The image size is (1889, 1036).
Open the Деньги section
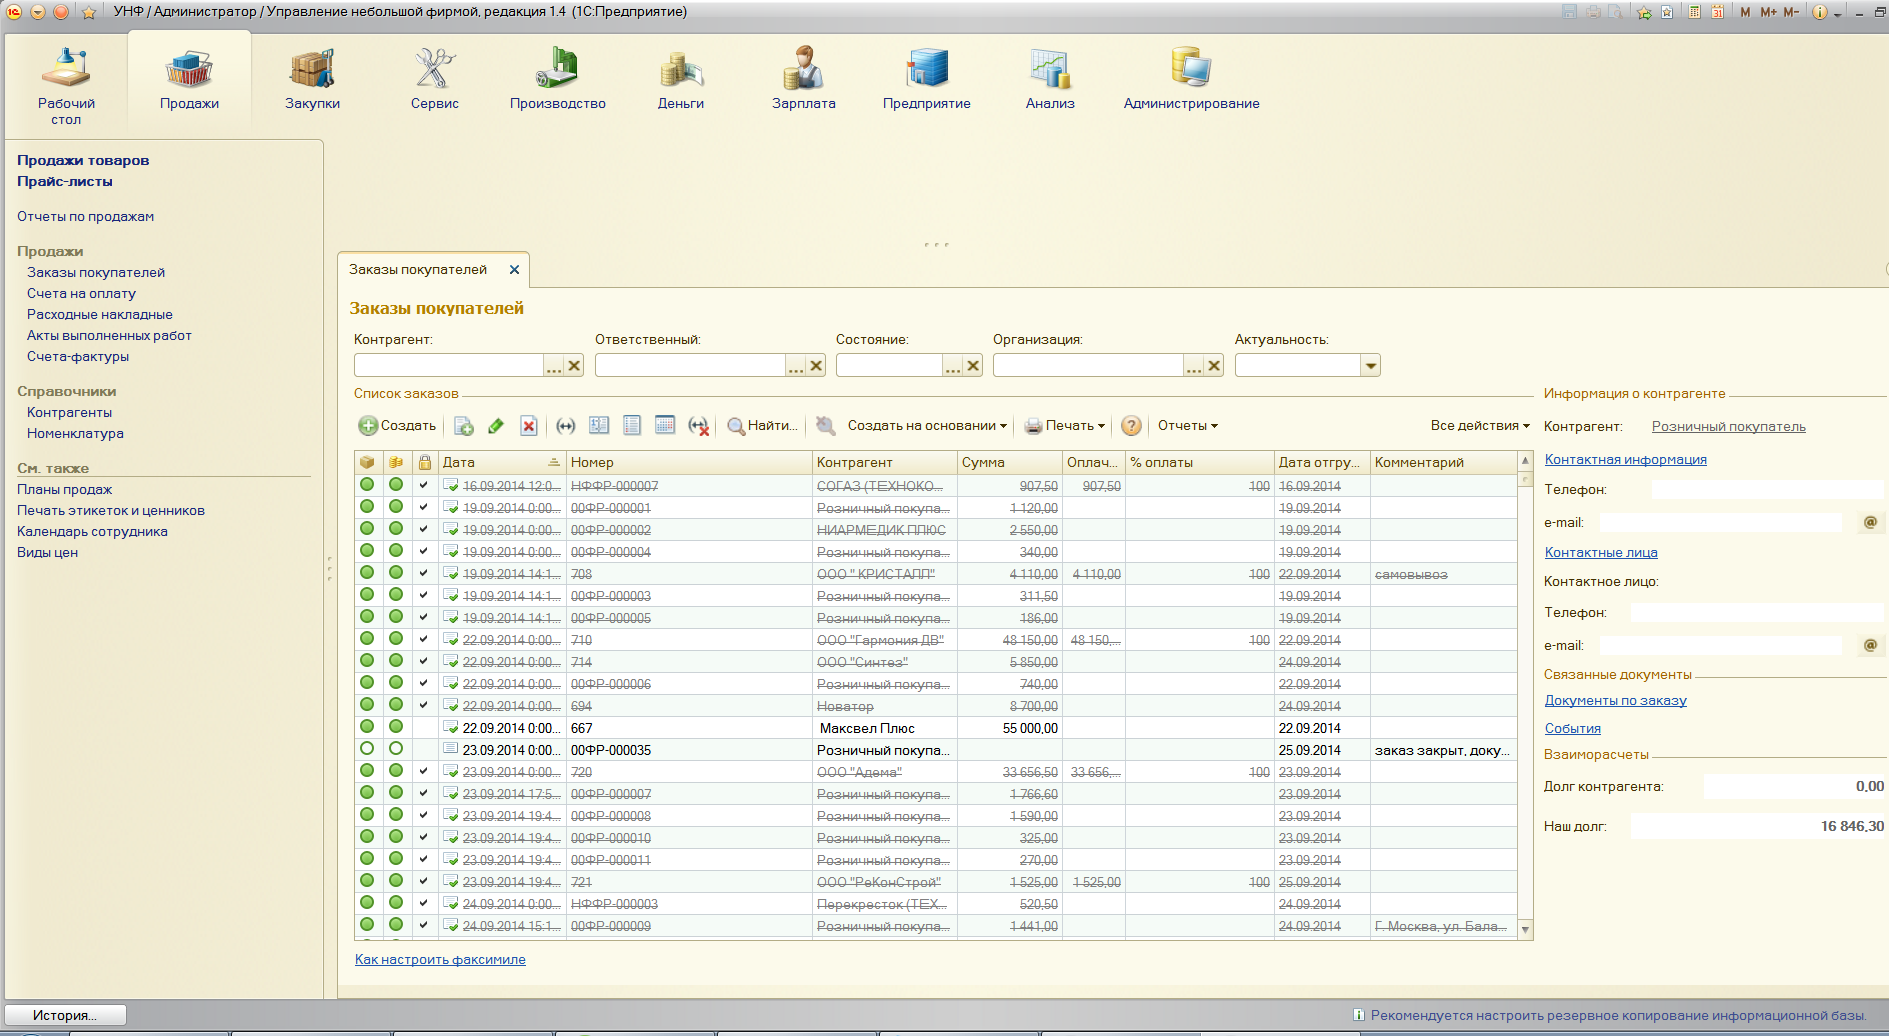680,80
